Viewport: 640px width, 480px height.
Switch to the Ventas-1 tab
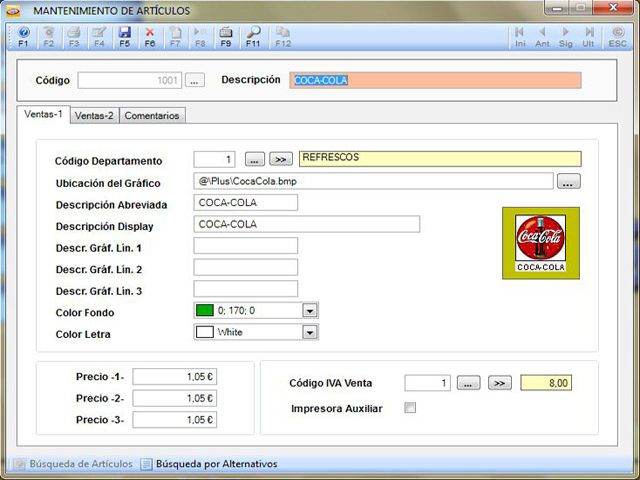tap(43, 114)
